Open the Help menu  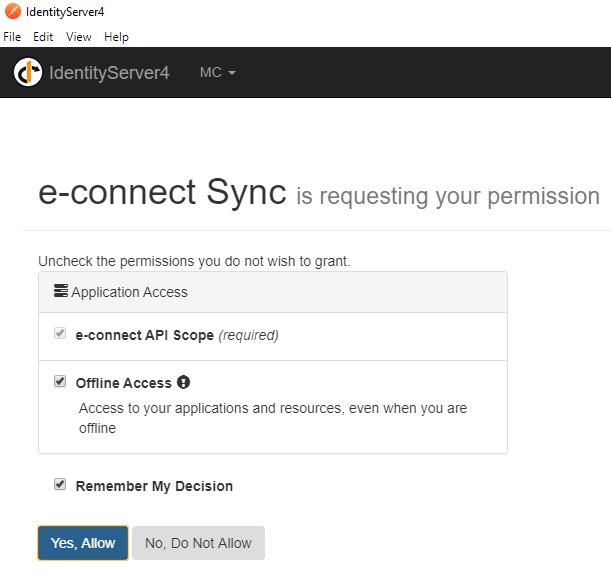[x=116, y=37]
